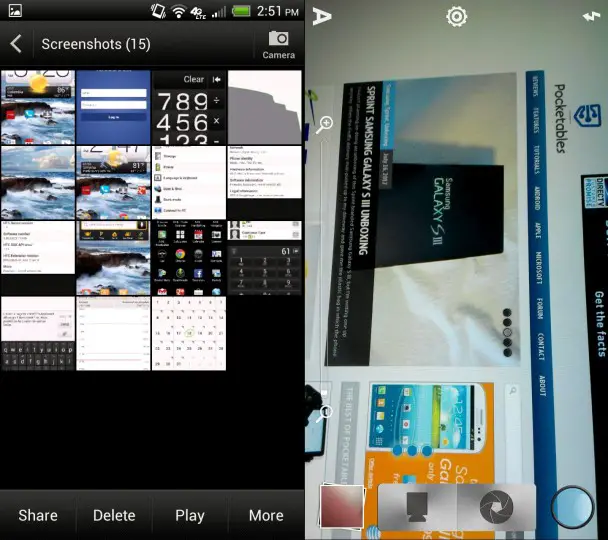The height and width of the screenshot is (540, 608).
Task: Tap the Delete button
Action: click(x=114, y=515)
